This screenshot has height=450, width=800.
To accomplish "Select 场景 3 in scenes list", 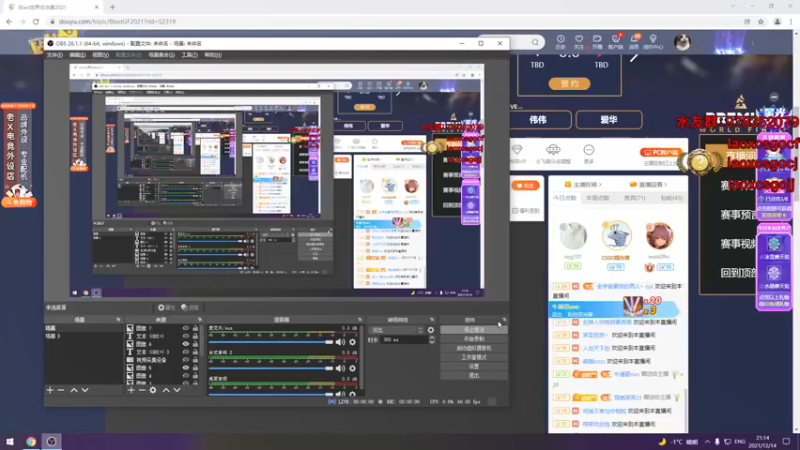I will click(84, 336).
